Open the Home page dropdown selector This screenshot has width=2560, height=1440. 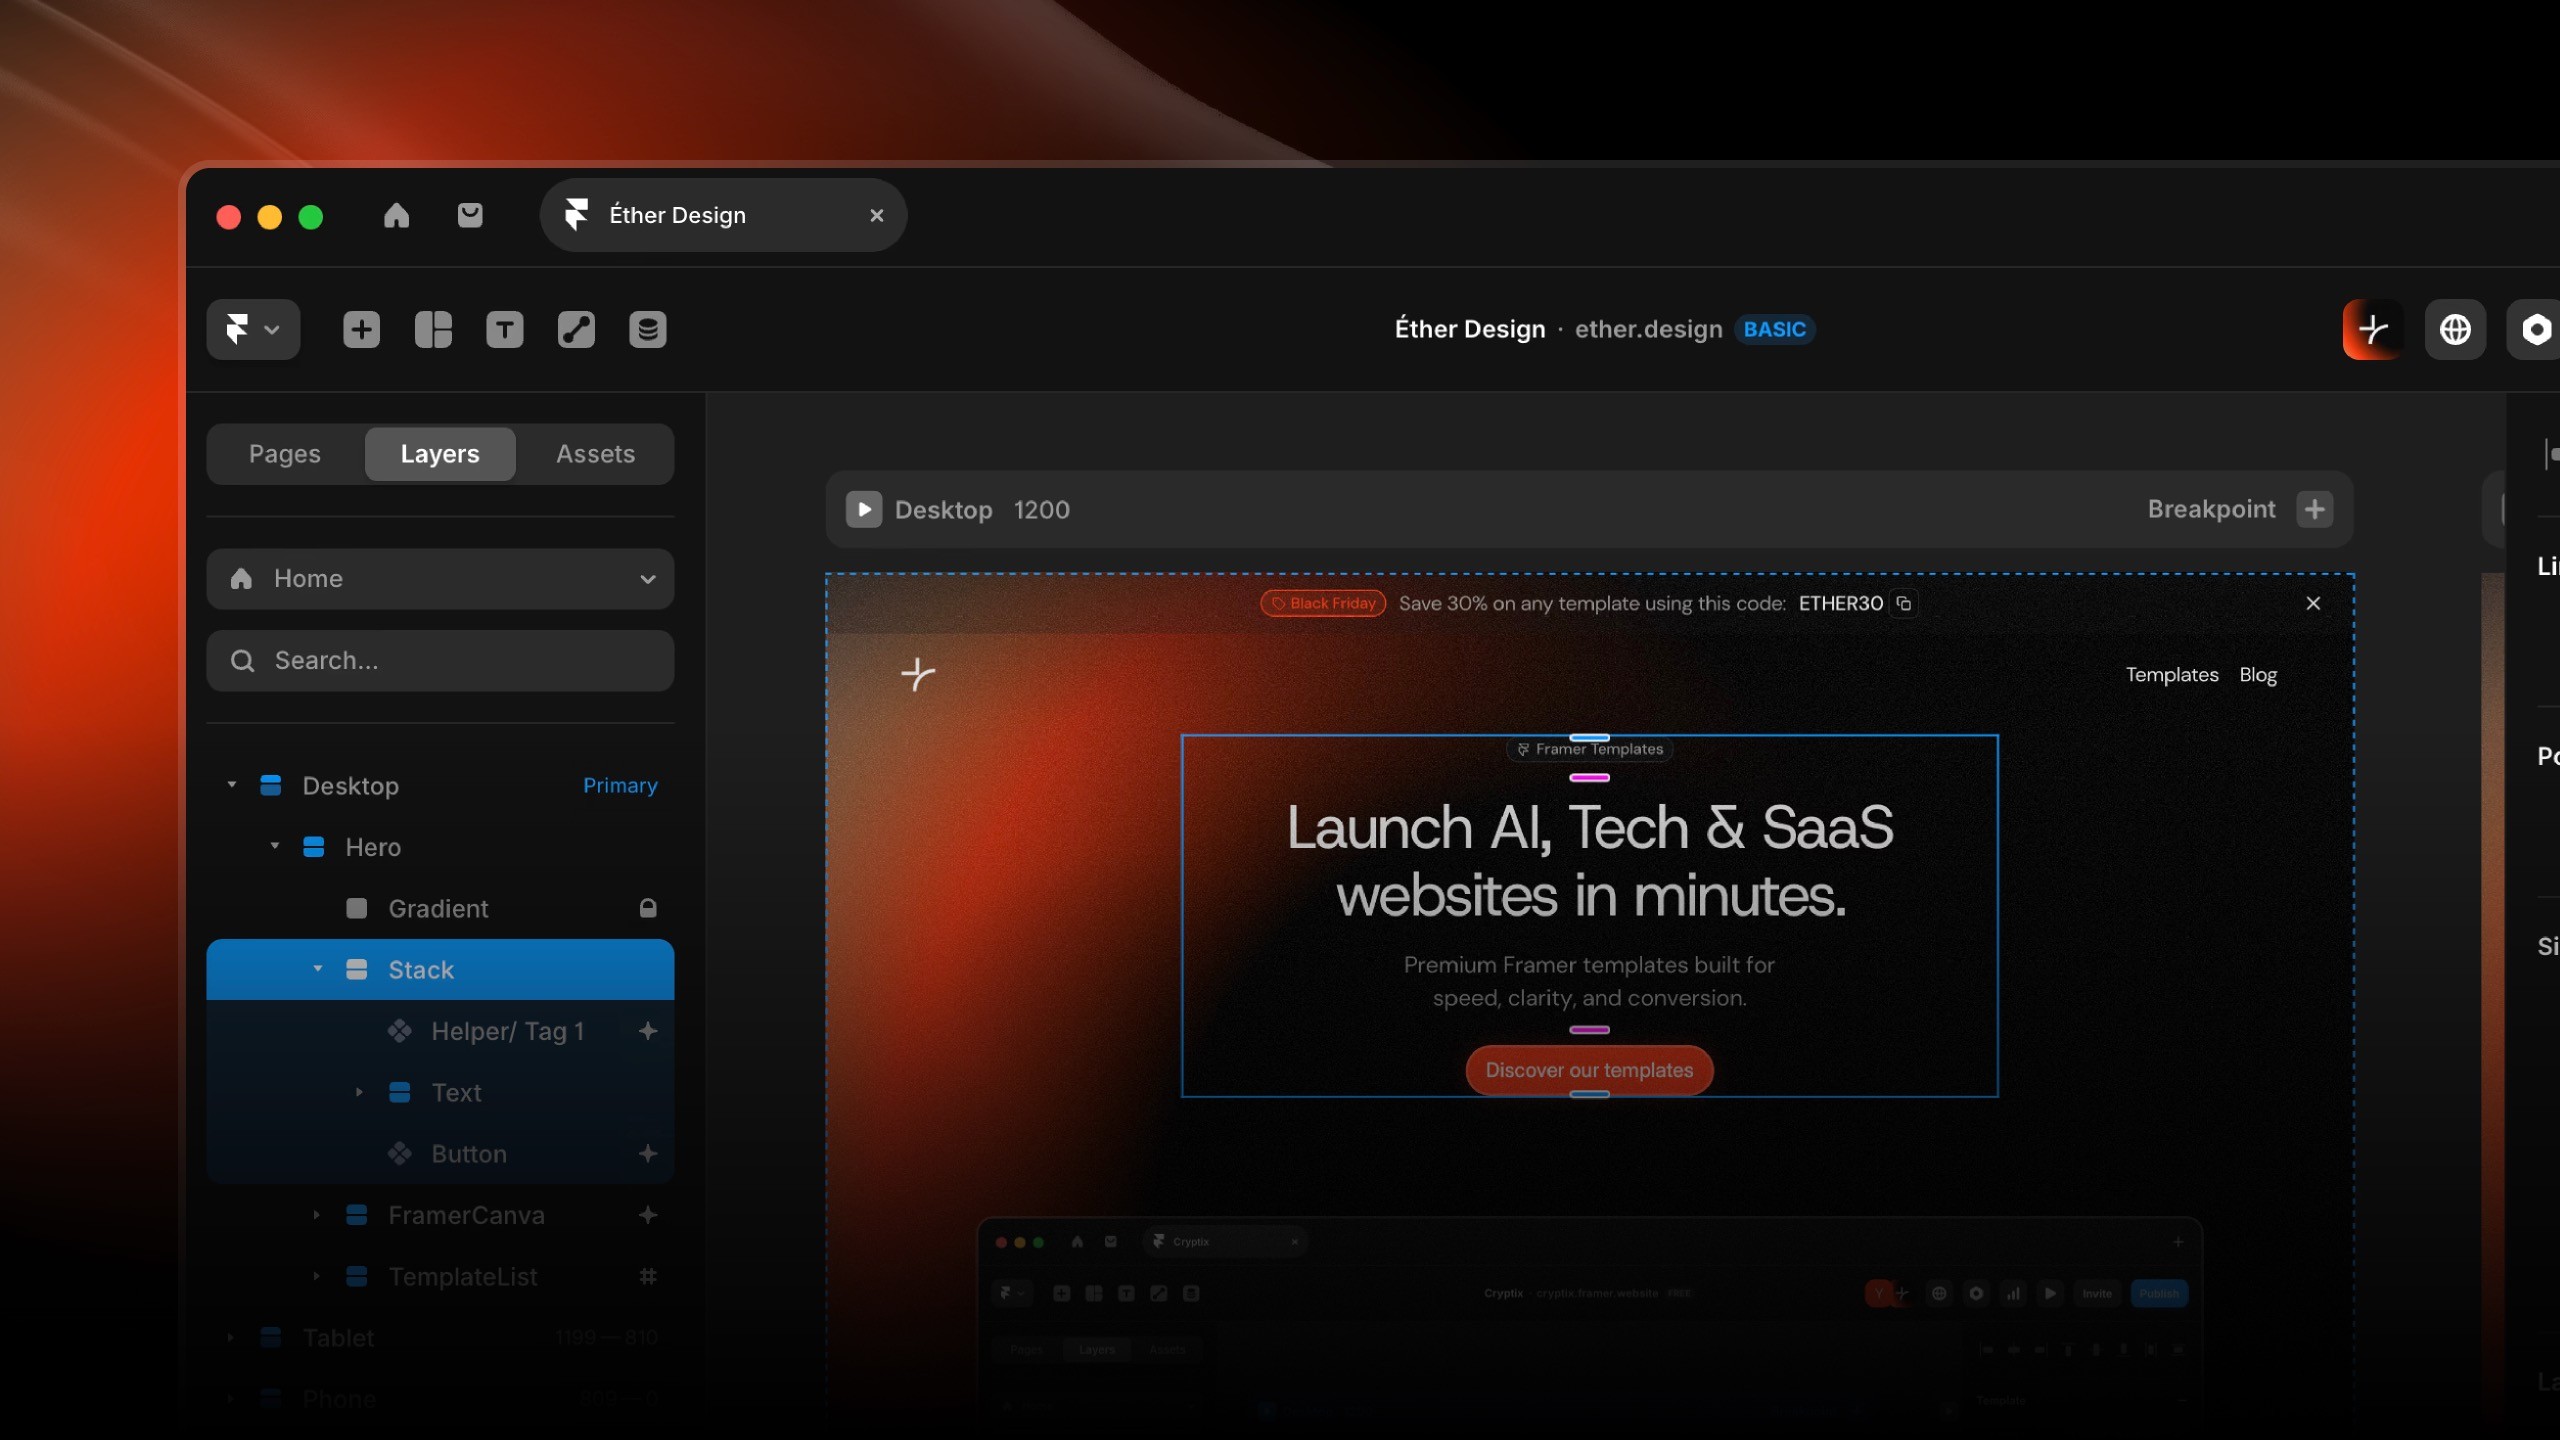click(x=440, y=579)
